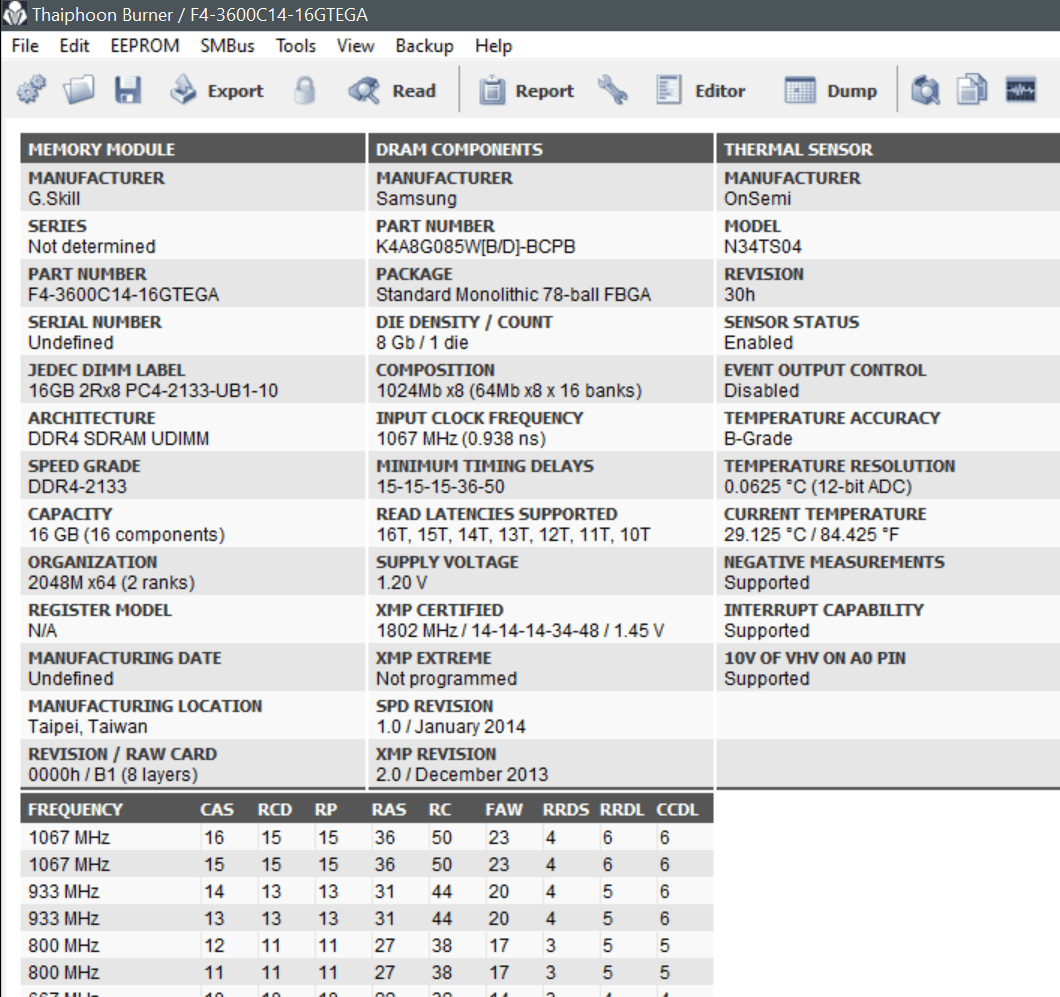The height and width of the screenshot is (997, 1060).
Task: Click the Report clipboard icon
Action: pos(492,90)
